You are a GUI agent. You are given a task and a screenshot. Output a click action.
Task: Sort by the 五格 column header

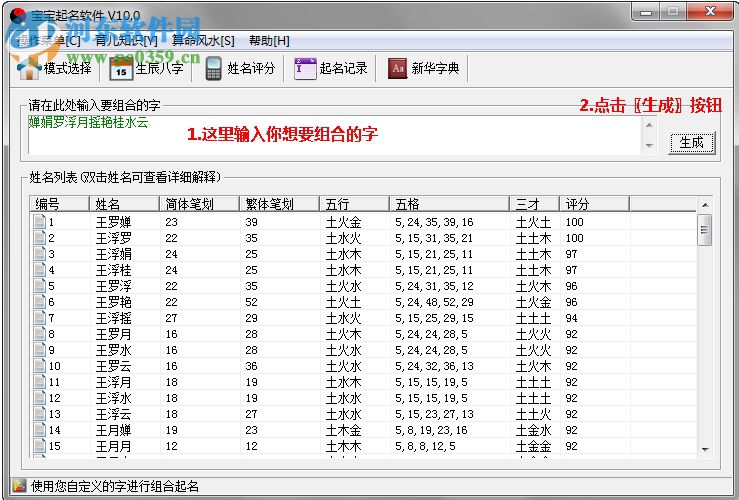(450, 204)
